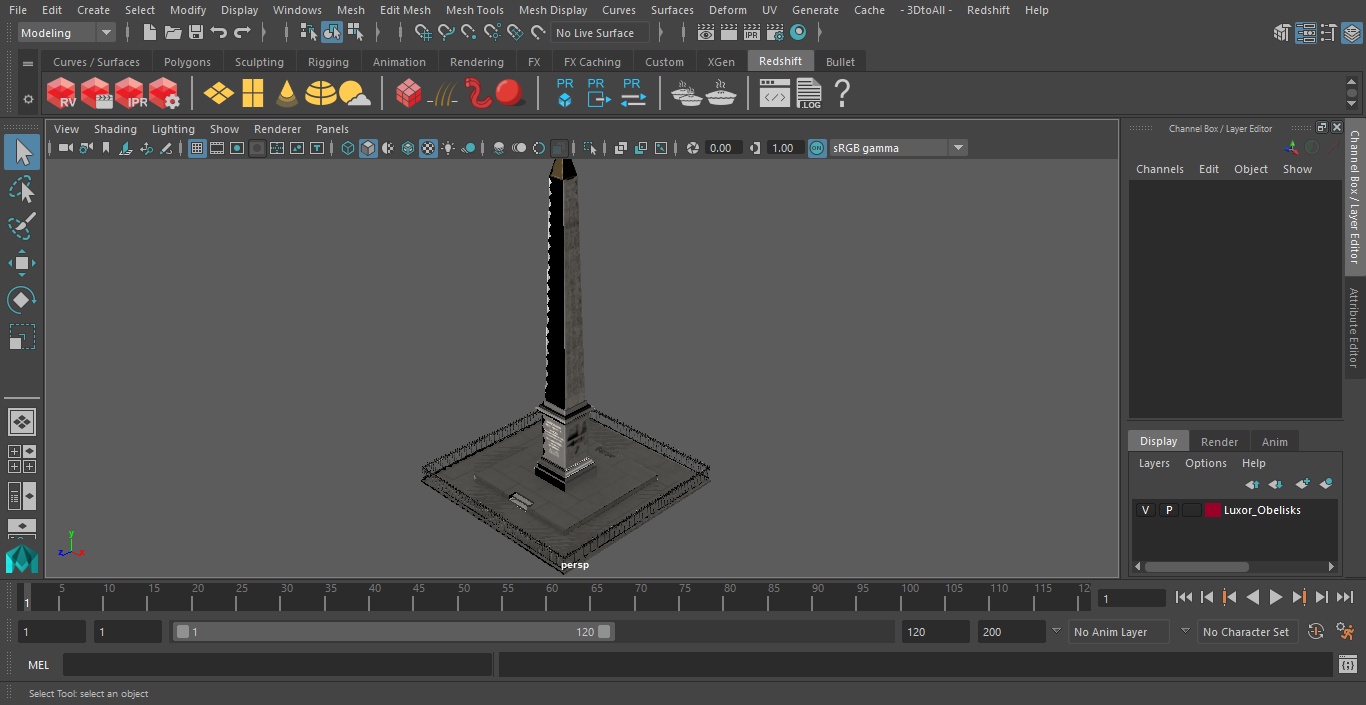This screenshot has height=705, width=1366.
Task: Open animation preferences running man icon
Action: pyautogui.click(x=1346, y=632)
